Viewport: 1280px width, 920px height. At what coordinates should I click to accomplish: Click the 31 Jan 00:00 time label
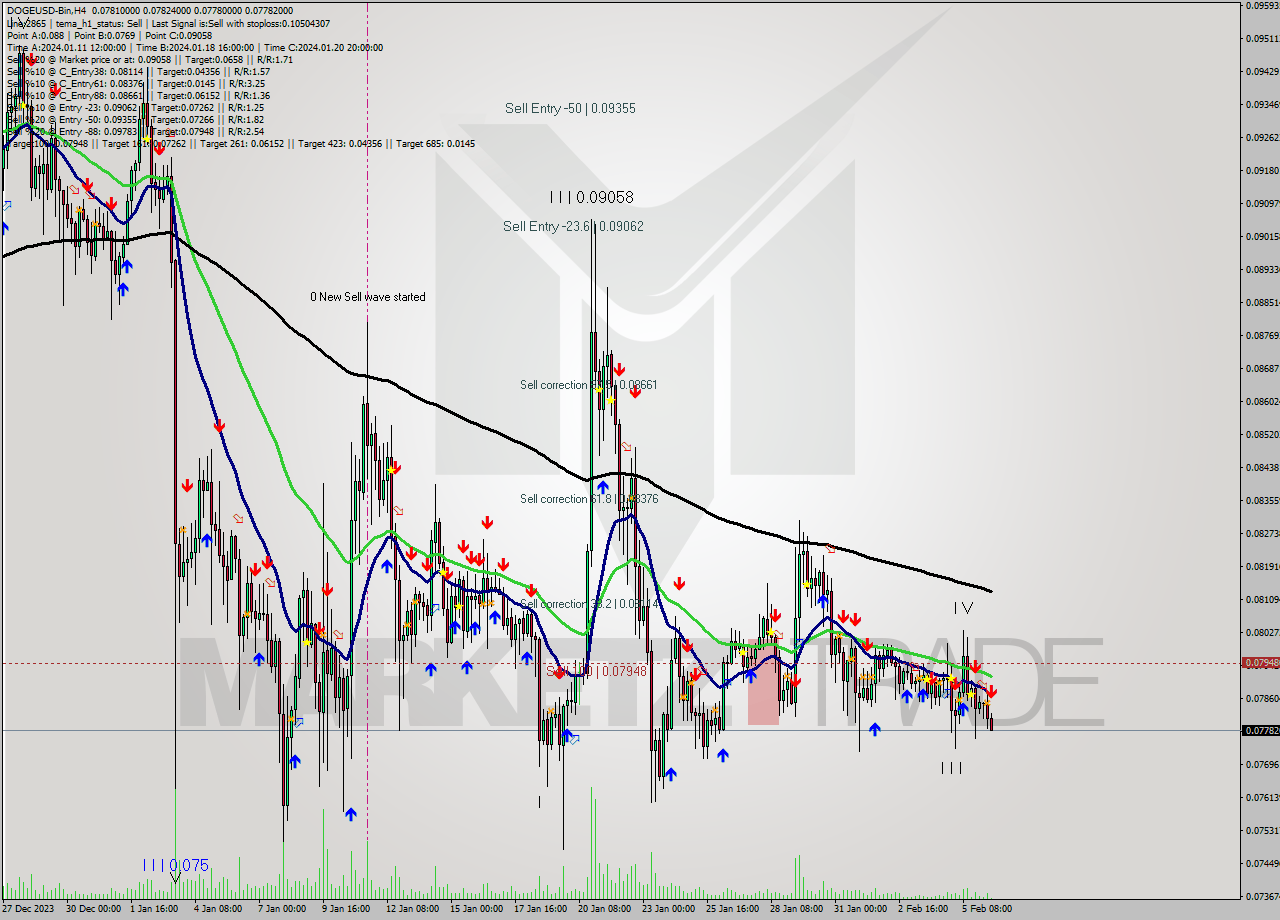tap(860, 909)
